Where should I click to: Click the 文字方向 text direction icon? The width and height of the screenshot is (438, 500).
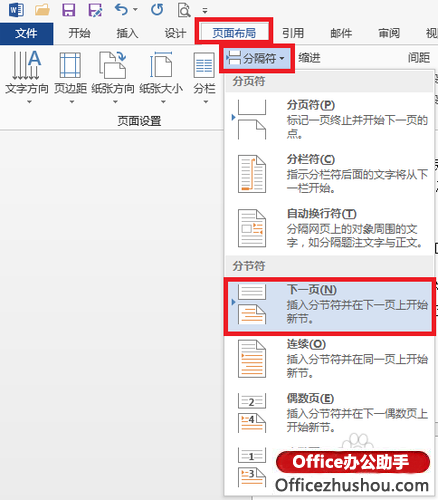26,65
